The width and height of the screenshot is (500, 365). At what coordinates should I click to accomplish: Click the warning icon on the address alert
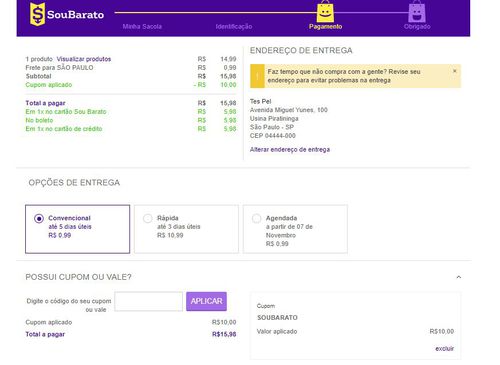257,76
